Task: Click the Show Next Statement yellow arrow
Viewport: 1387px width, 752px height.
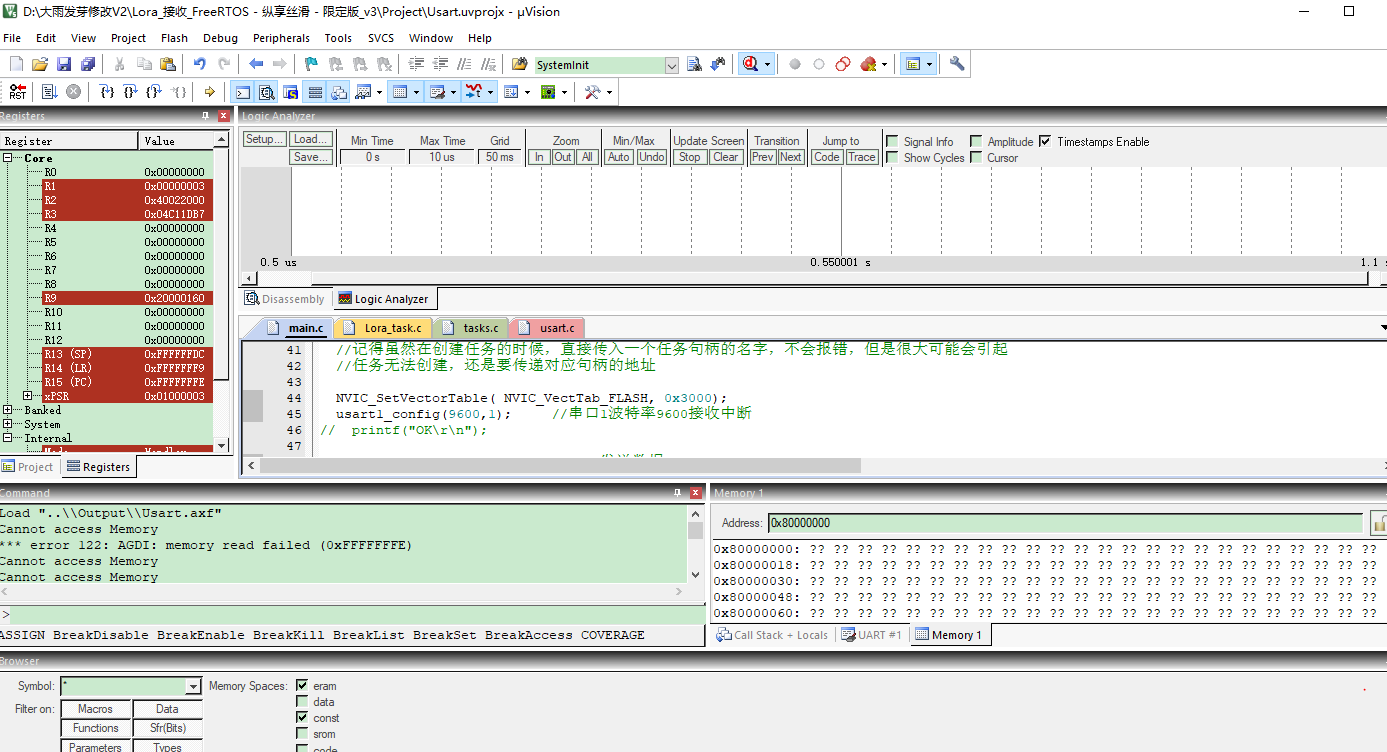Action: [x=209, y=92]
